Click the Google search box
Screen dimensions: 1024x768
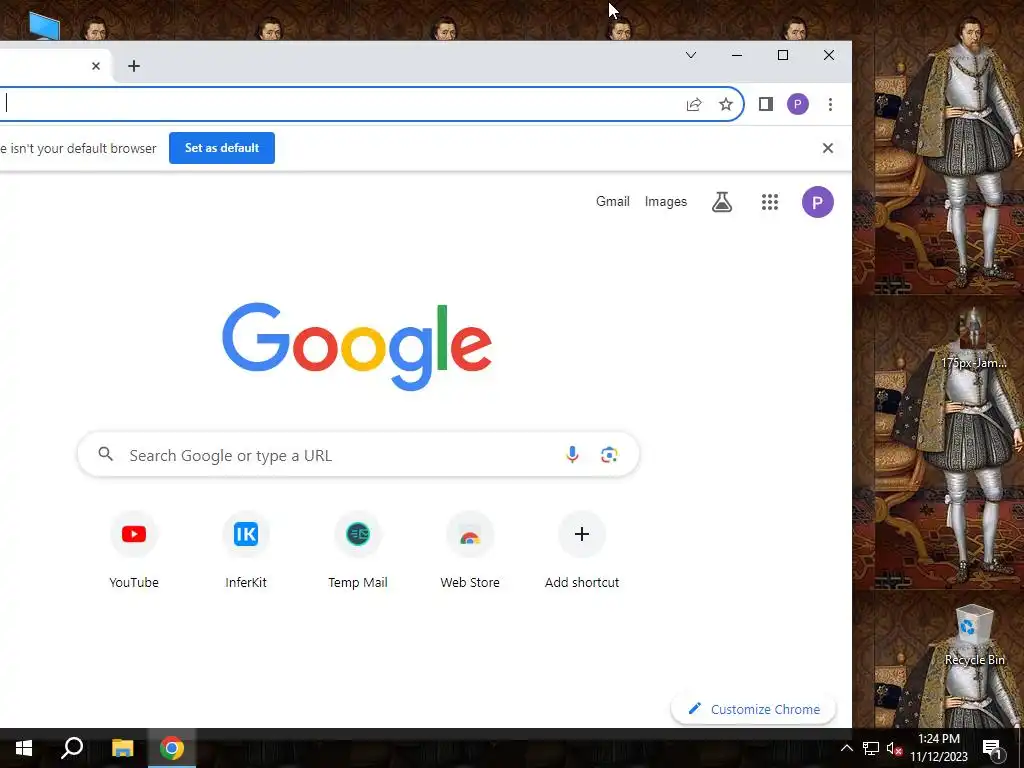pos(358,455)
